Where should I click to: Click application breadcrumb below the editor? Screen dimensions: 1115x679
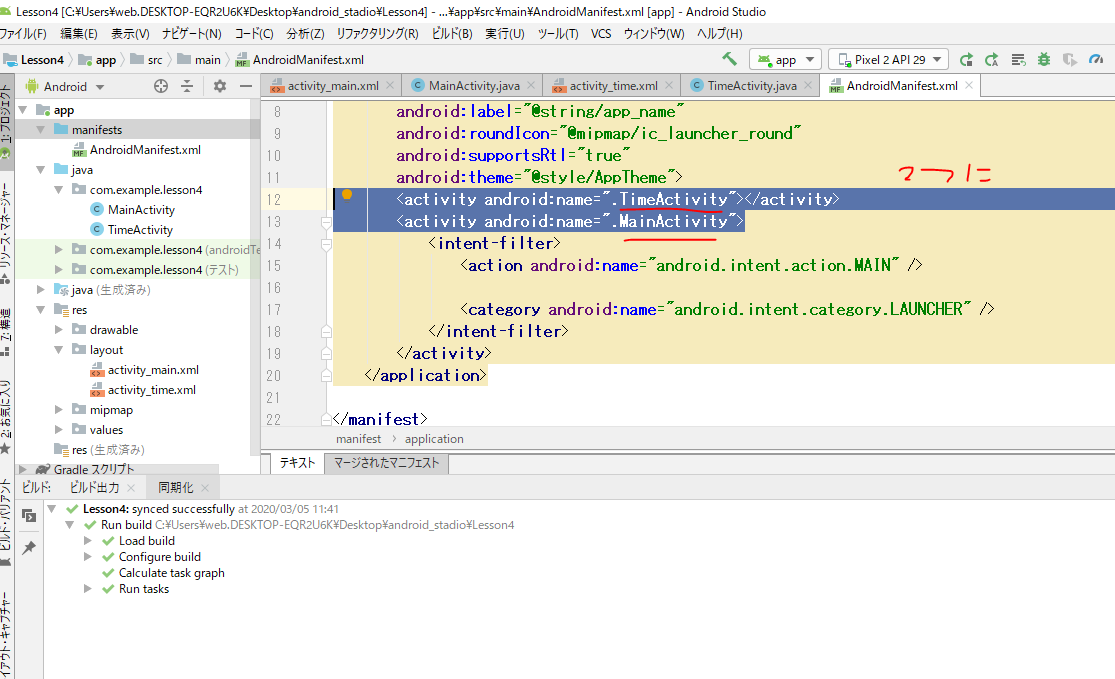pyautogui.click(x=434, y=439)
